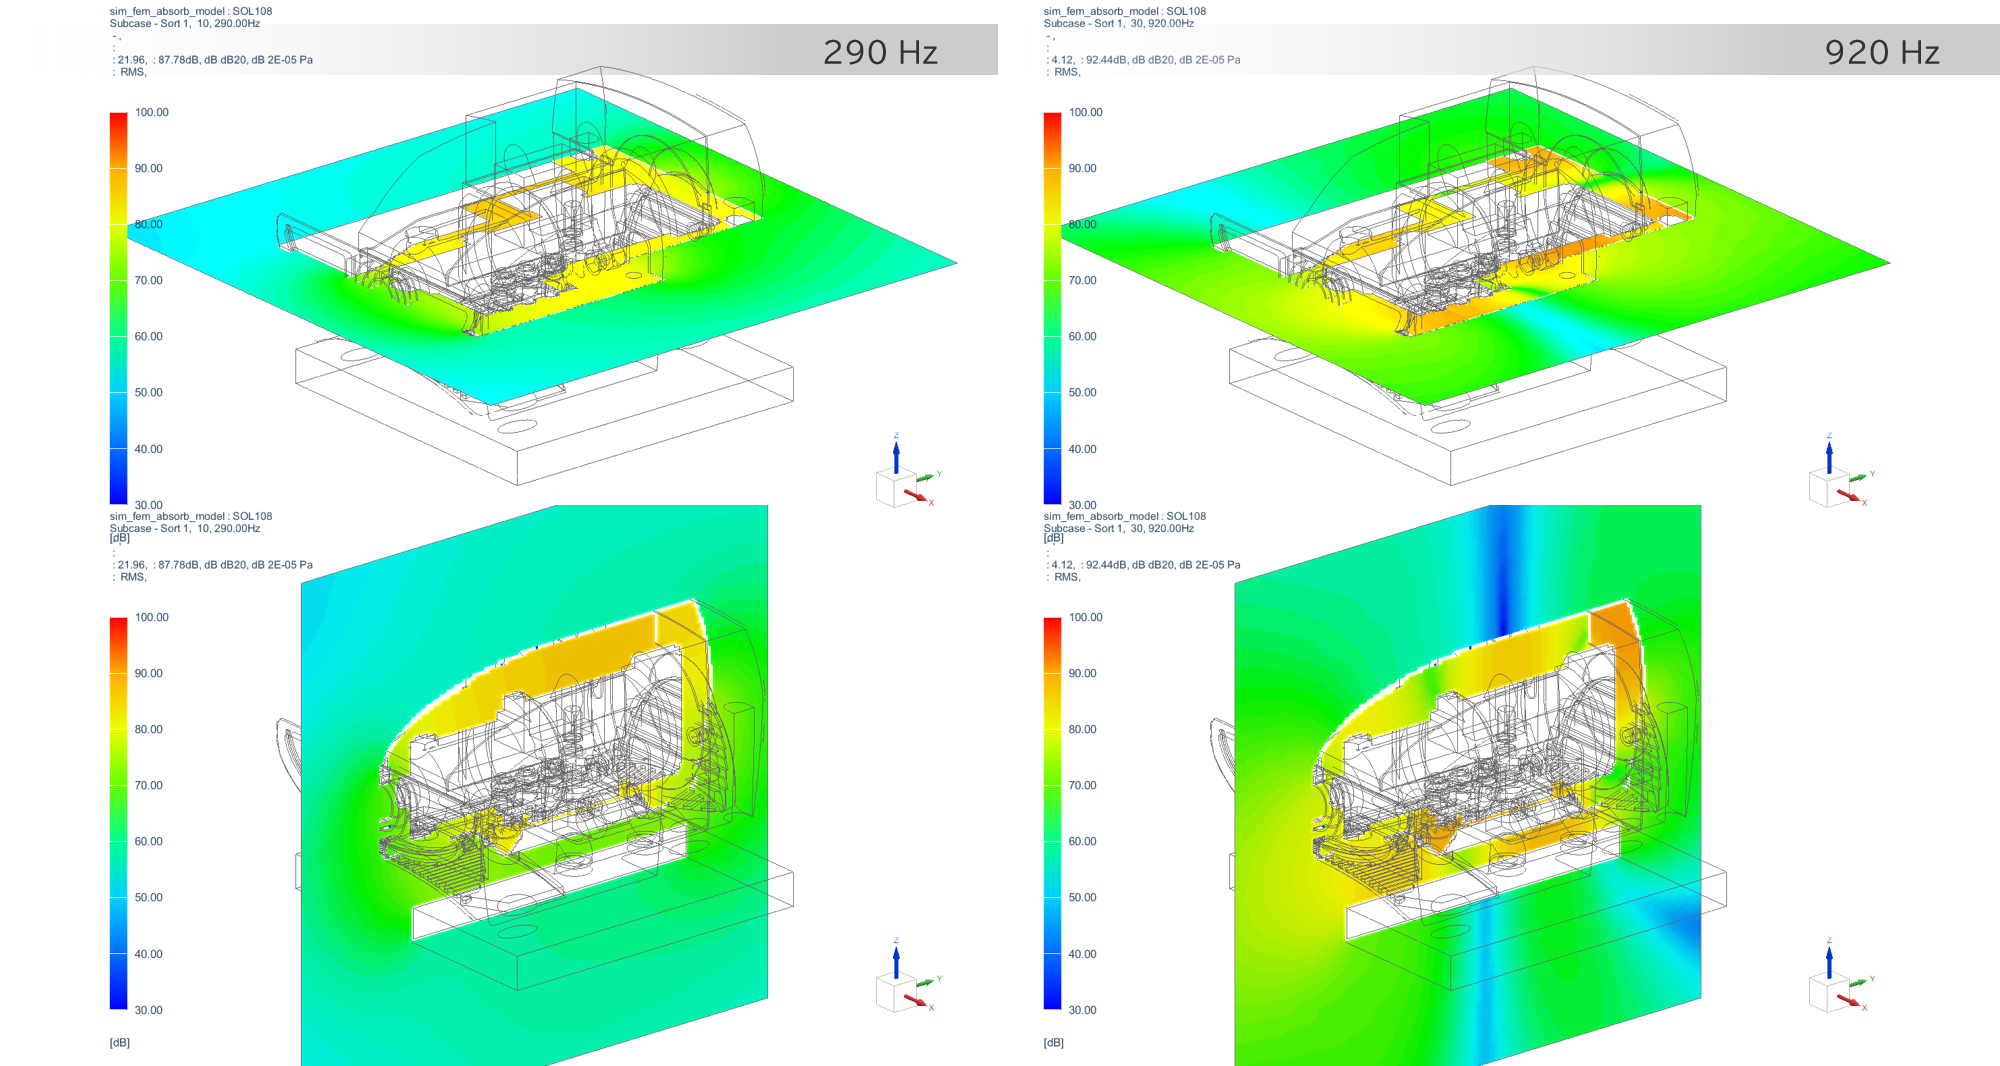Image resolution: width=2000 pixels, height=1066 pixels.
Task: Click green Y-axis arrow in 920 Hz horizontal-plane triad
Action: pyautogui.click(x=1859, y=477)
